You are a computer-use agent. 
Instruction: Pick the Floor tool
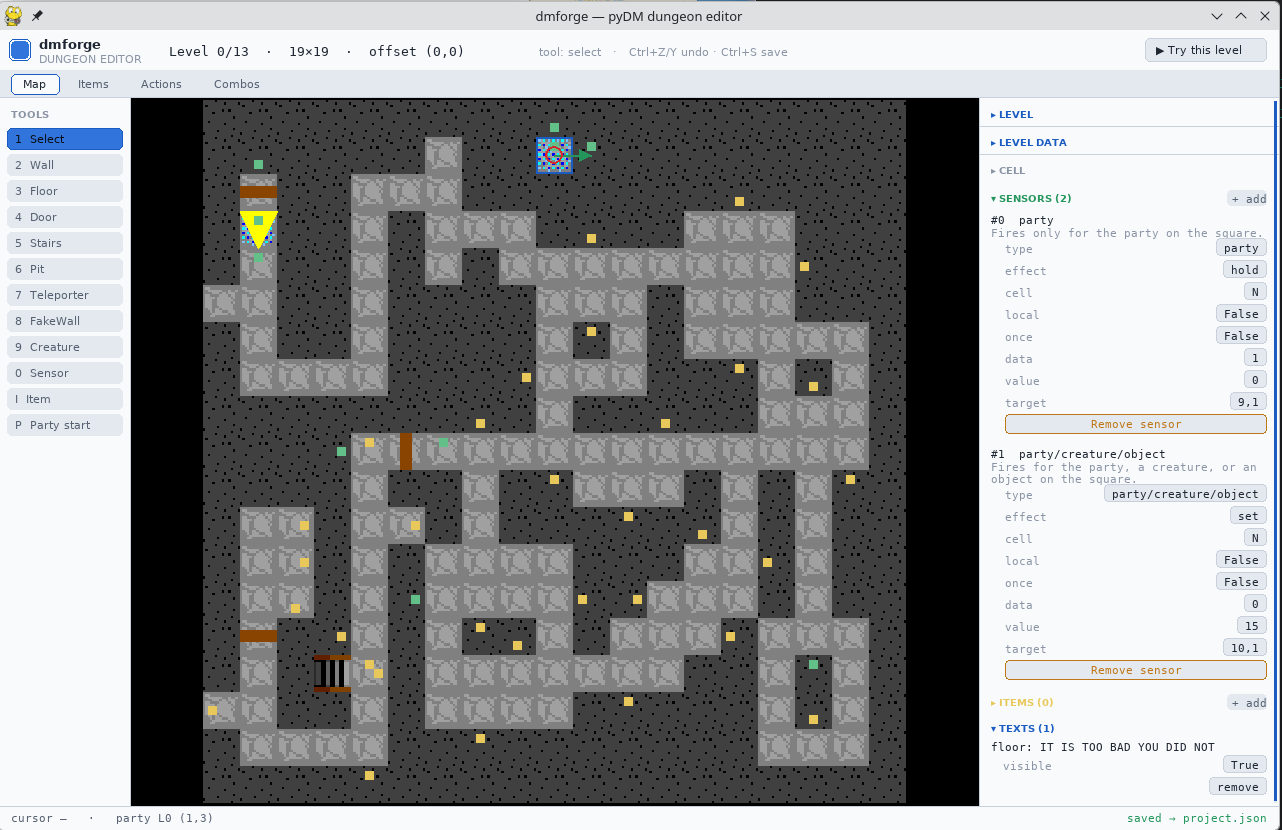click(65, 191)
